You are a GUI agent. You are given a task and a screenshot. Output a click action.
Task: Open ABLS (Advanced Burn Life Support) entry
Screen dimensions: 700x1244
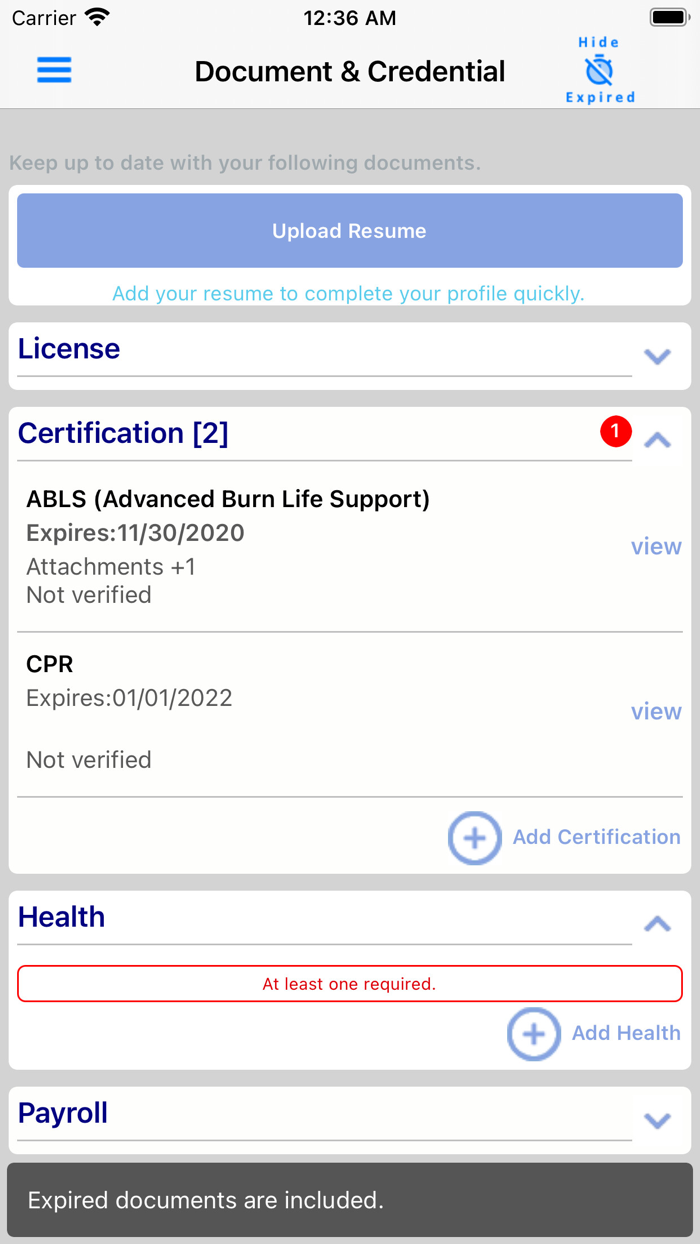(228, 499)
